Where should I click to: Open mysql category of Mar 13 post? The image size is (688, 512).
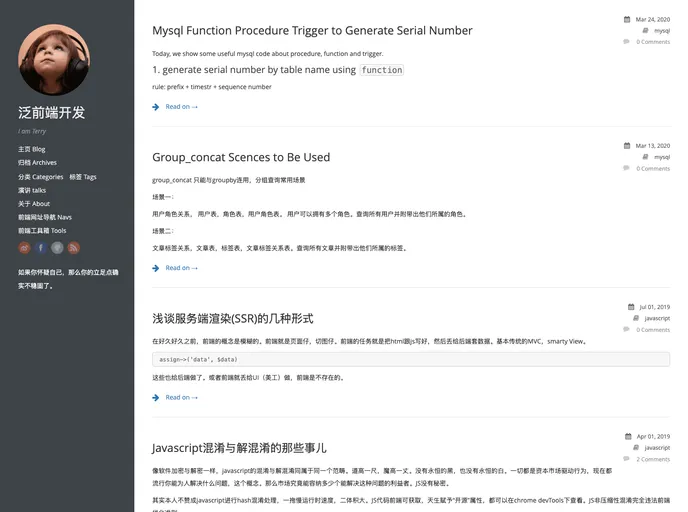[x=662, y=157]
